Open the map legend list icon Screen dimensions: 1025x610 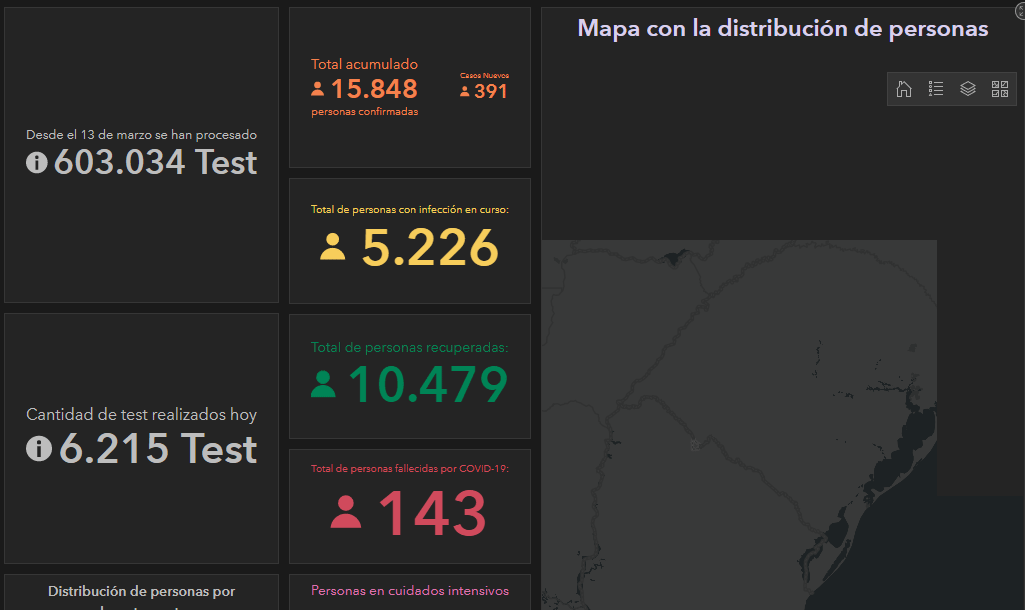click(x=936, y=89)
